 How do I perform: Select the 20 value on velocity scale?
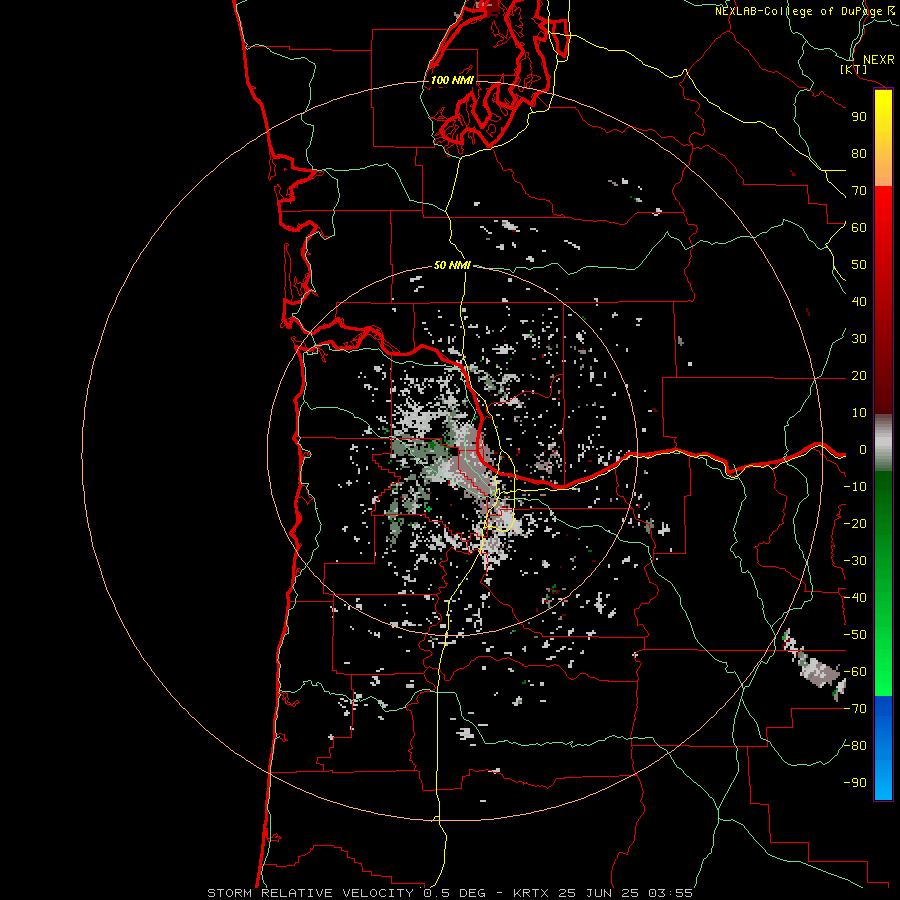point(859,375)
